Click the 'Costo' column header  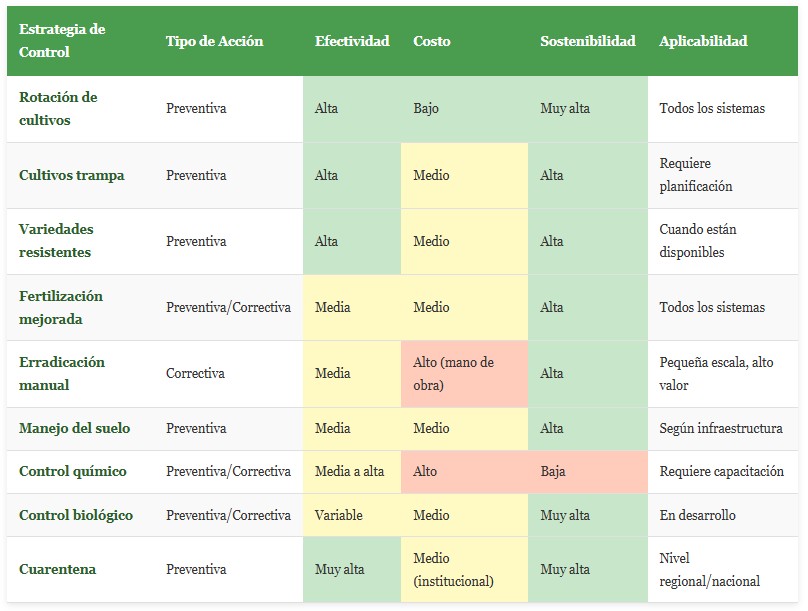(432, 41)
